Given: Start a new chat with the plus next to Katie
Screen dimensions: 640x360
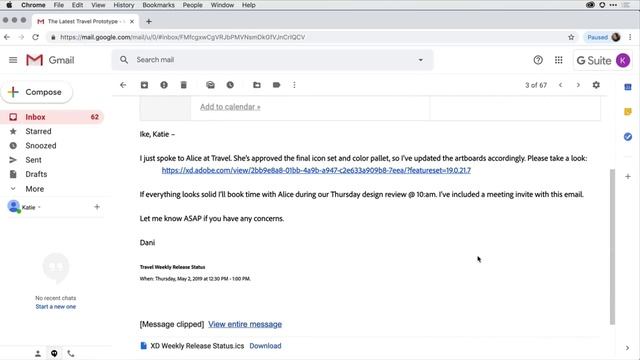Looking at the screenshot, I should (97, 207).
